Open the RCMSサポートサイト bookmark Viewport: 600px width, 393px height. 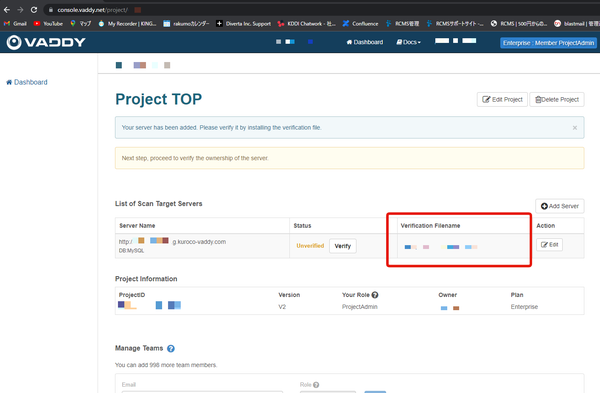[x=455, y=24]
